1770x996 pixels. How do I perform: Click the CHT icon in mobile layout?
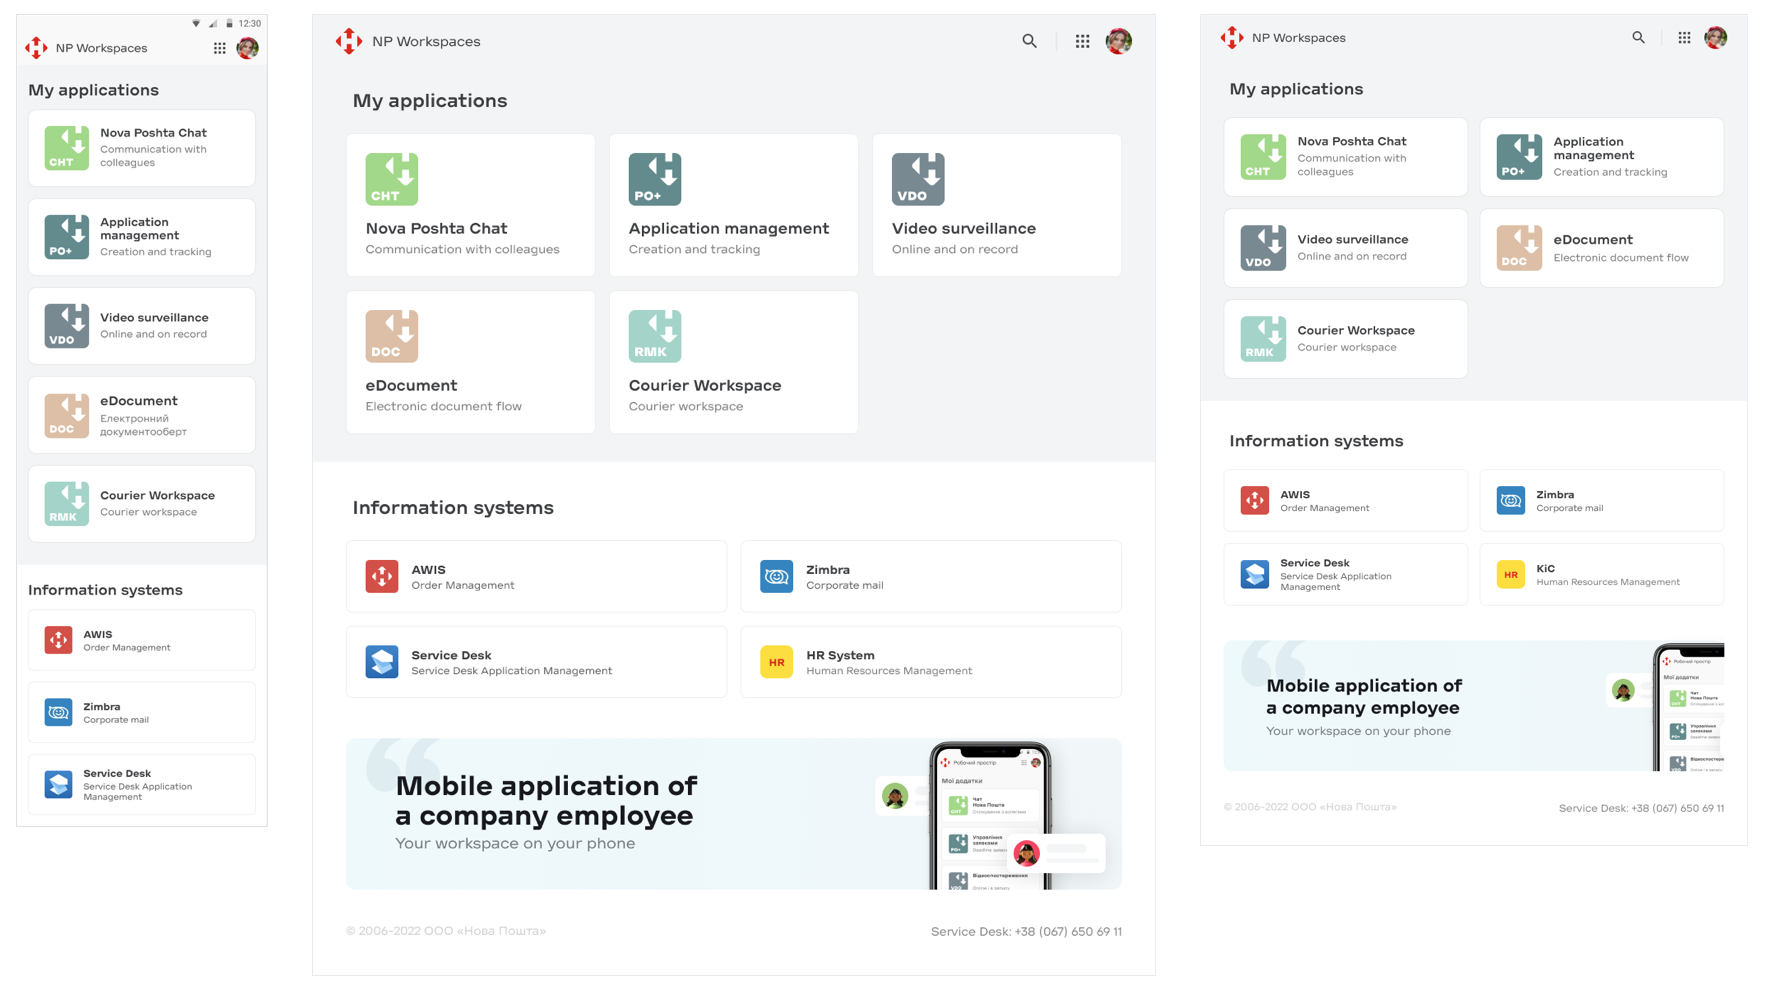[67, 148]
